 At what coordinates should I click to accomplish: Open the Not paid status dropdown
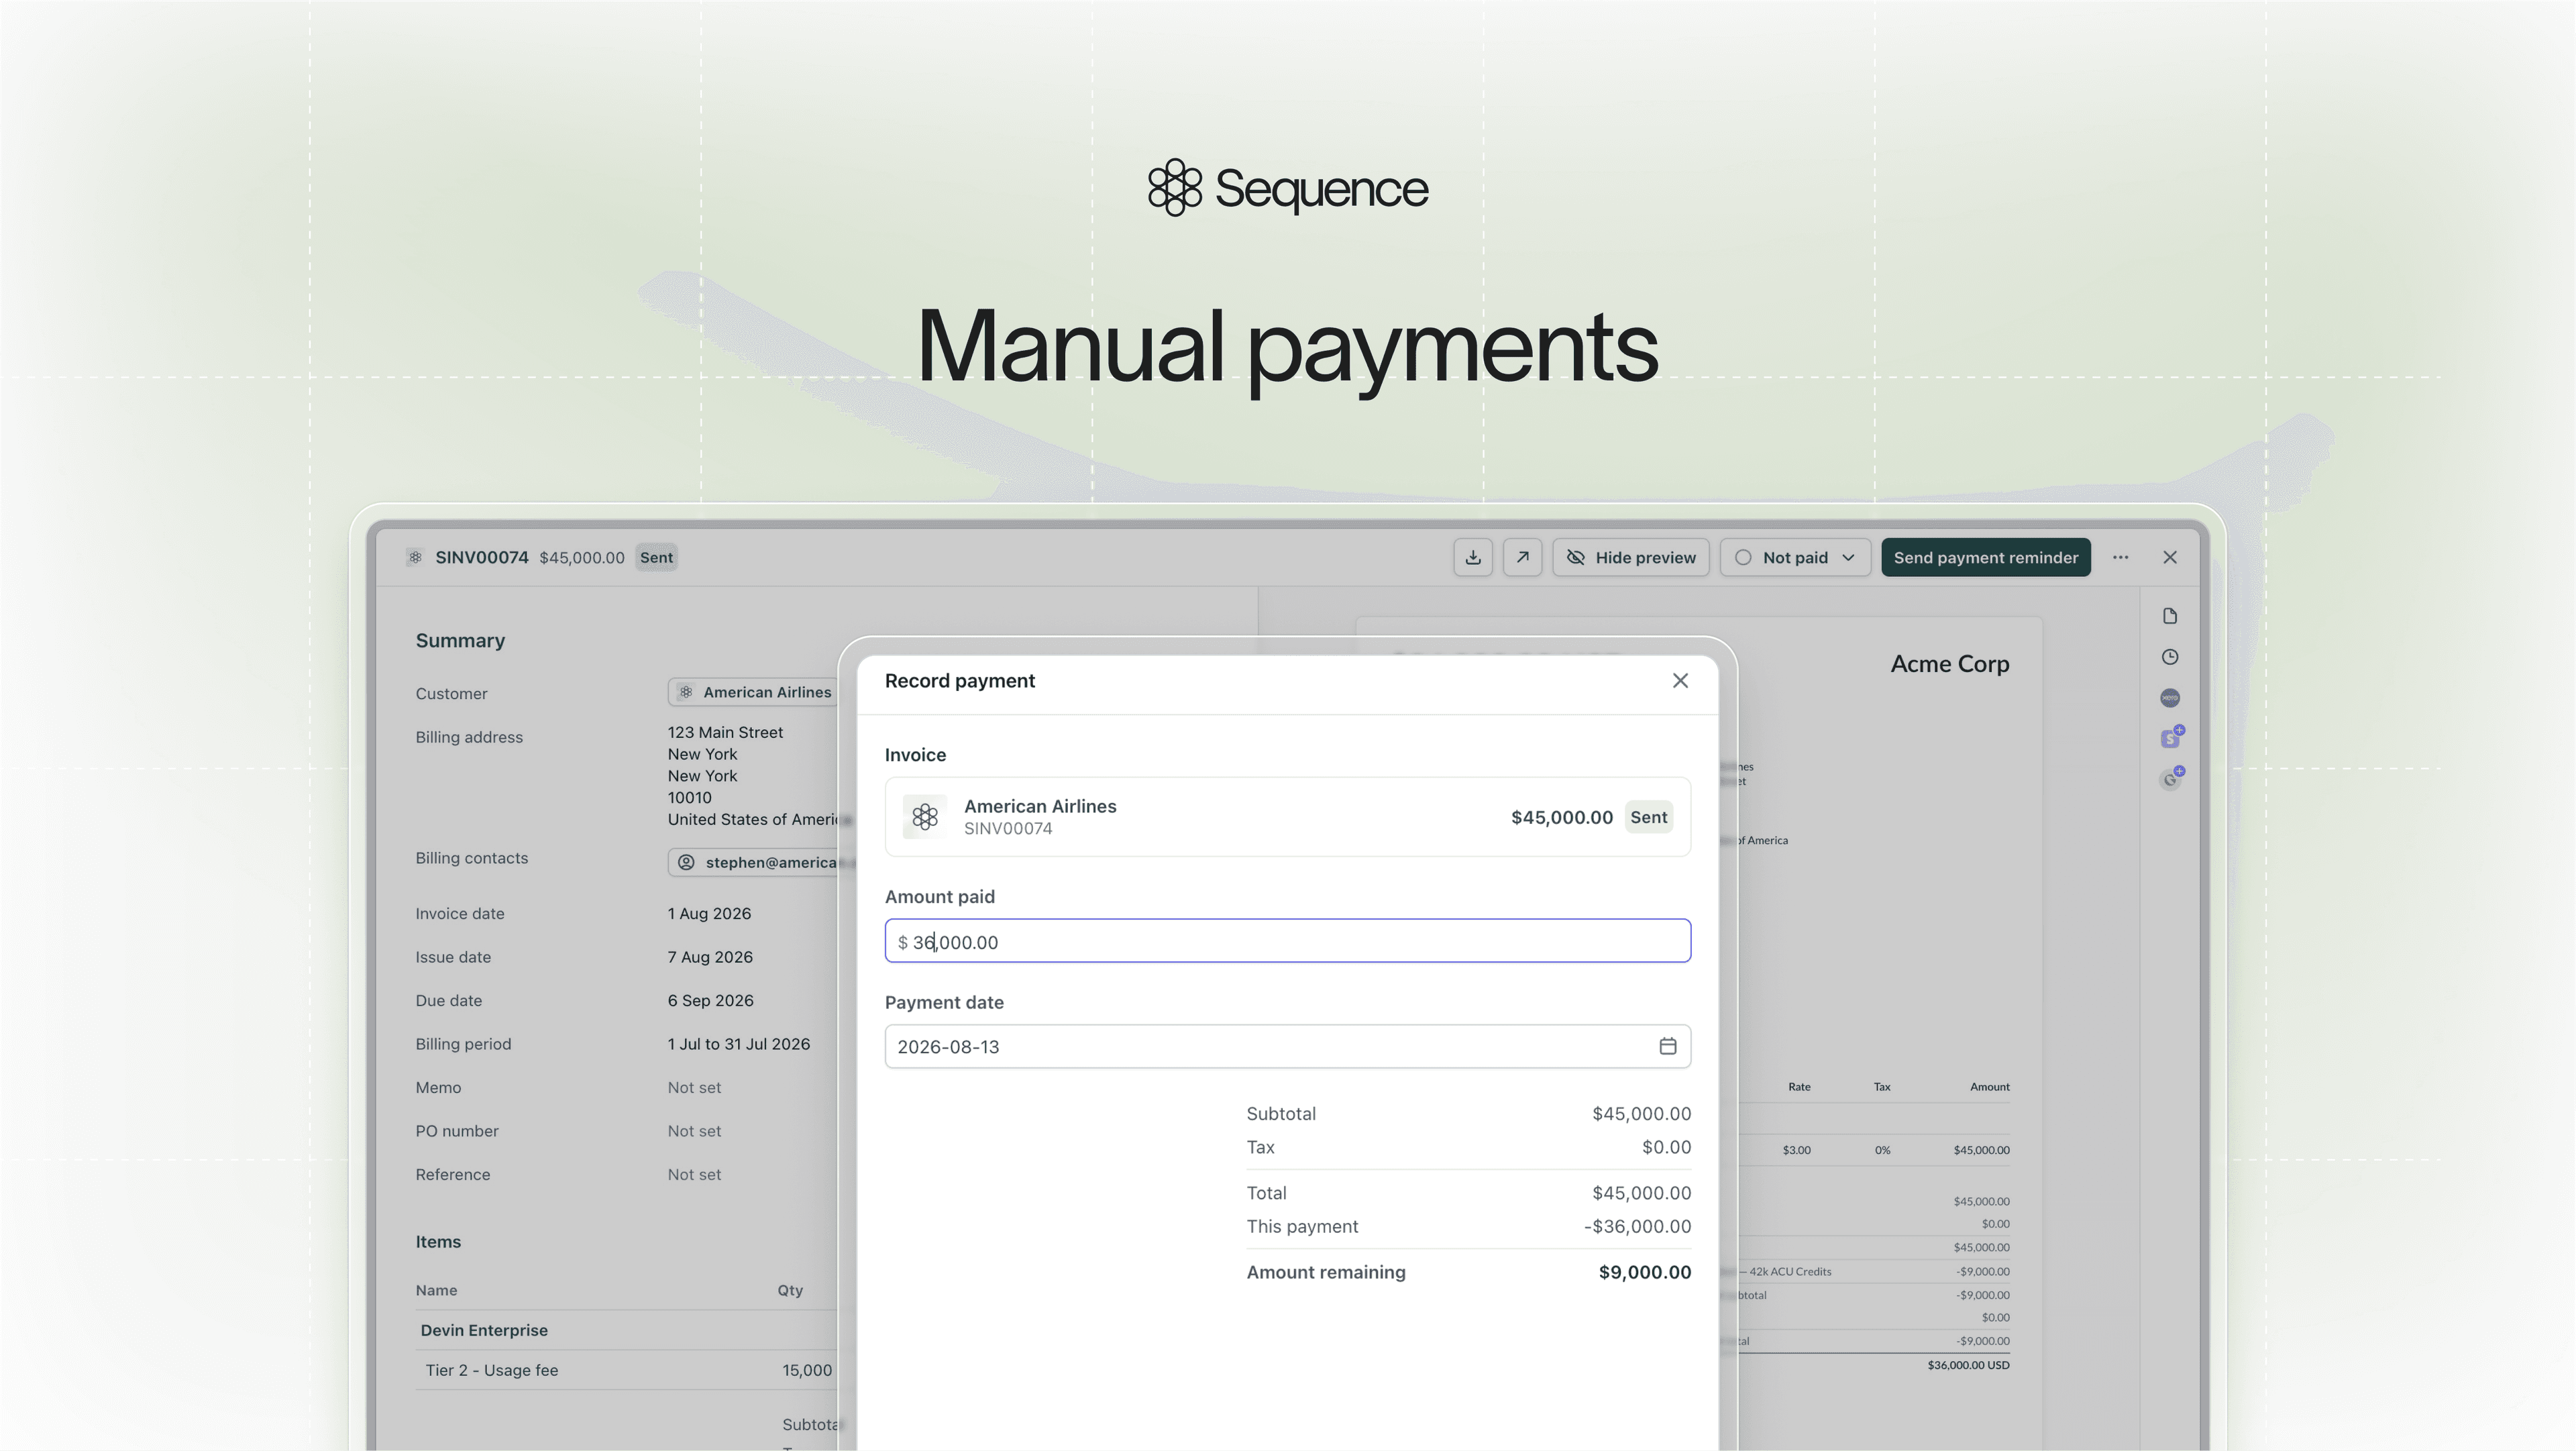pos(1795,557)
